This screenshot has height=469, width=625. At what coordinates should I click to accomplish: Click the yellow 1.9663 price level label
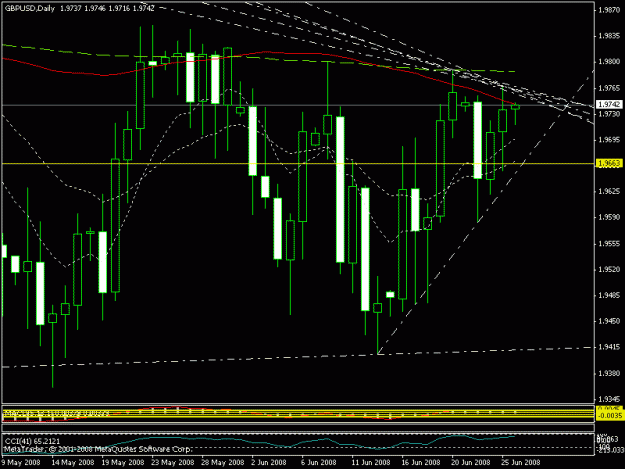(x=609, y=163)
